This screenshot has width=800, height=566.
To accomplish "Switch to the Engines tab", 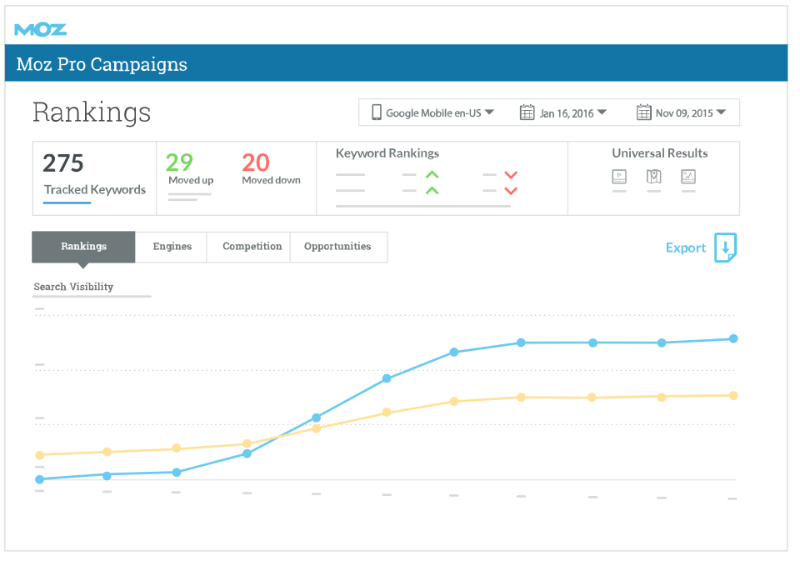I will (172, 247).
